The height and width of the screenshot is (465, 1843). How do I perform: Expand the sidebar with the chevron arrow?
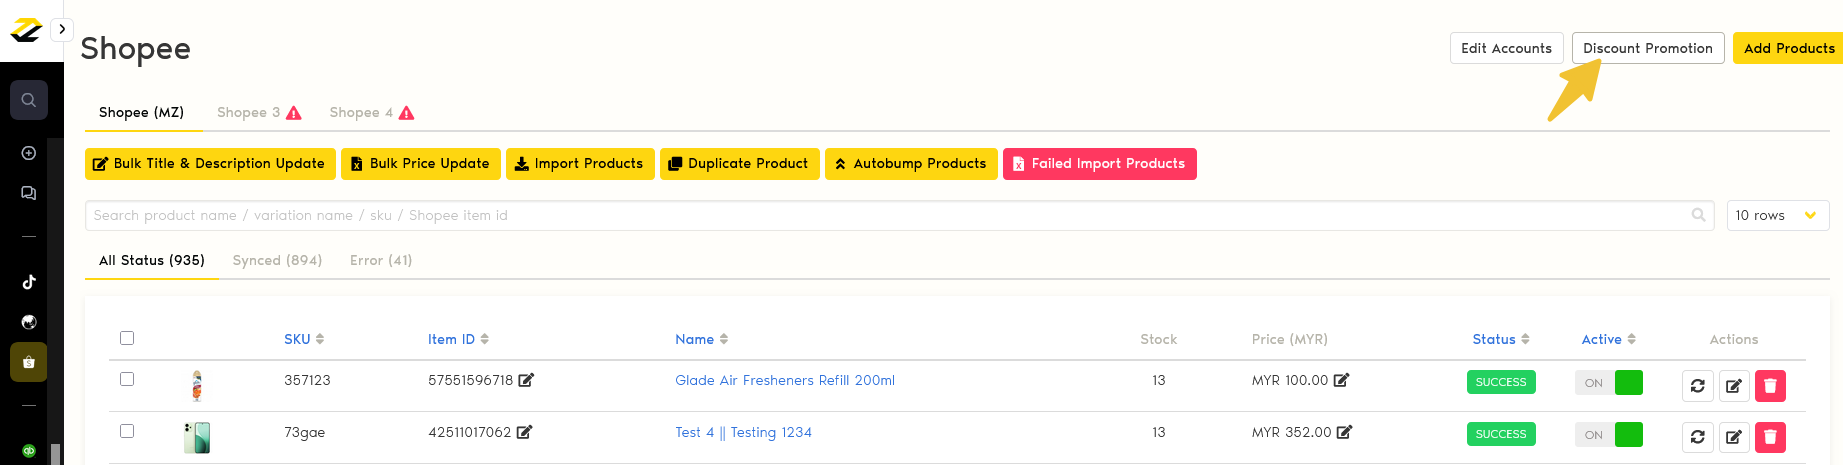pyautogui.click(x=62, y=29)
